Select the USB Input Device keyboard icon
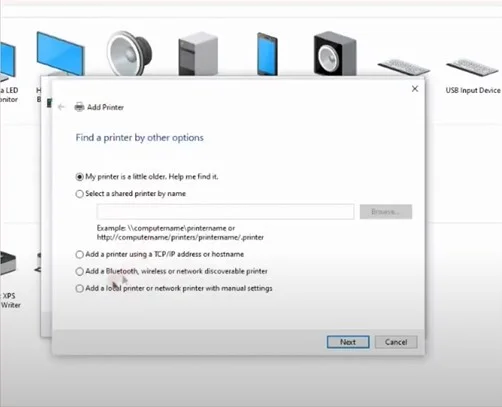 472,68
